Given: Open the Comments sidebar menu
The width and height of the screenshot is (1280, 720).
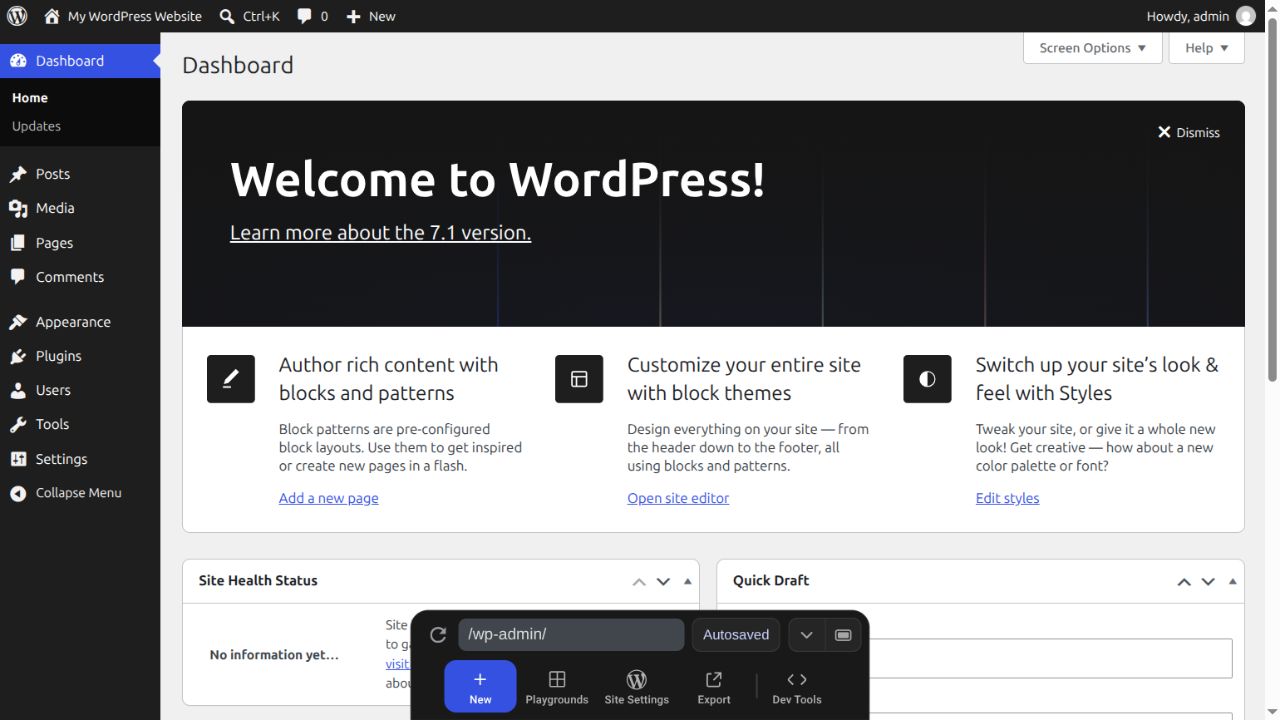Looking at the screenshot, I should [80, 277].
